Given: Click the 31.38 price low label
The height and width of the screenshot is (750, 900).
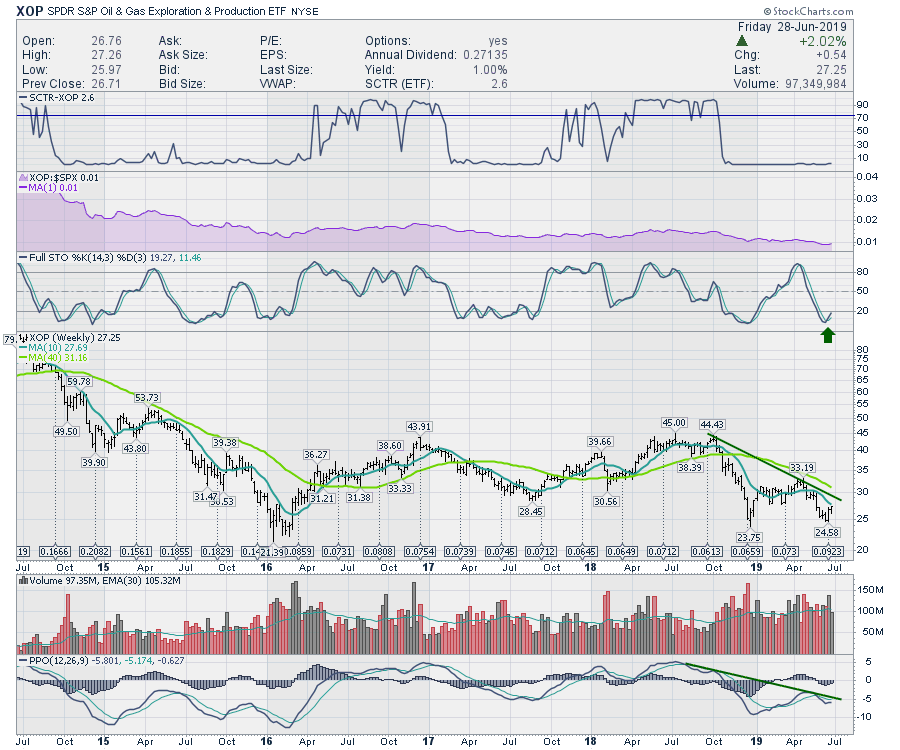Looking at the screenshot, I should click(x=359, y=498).
